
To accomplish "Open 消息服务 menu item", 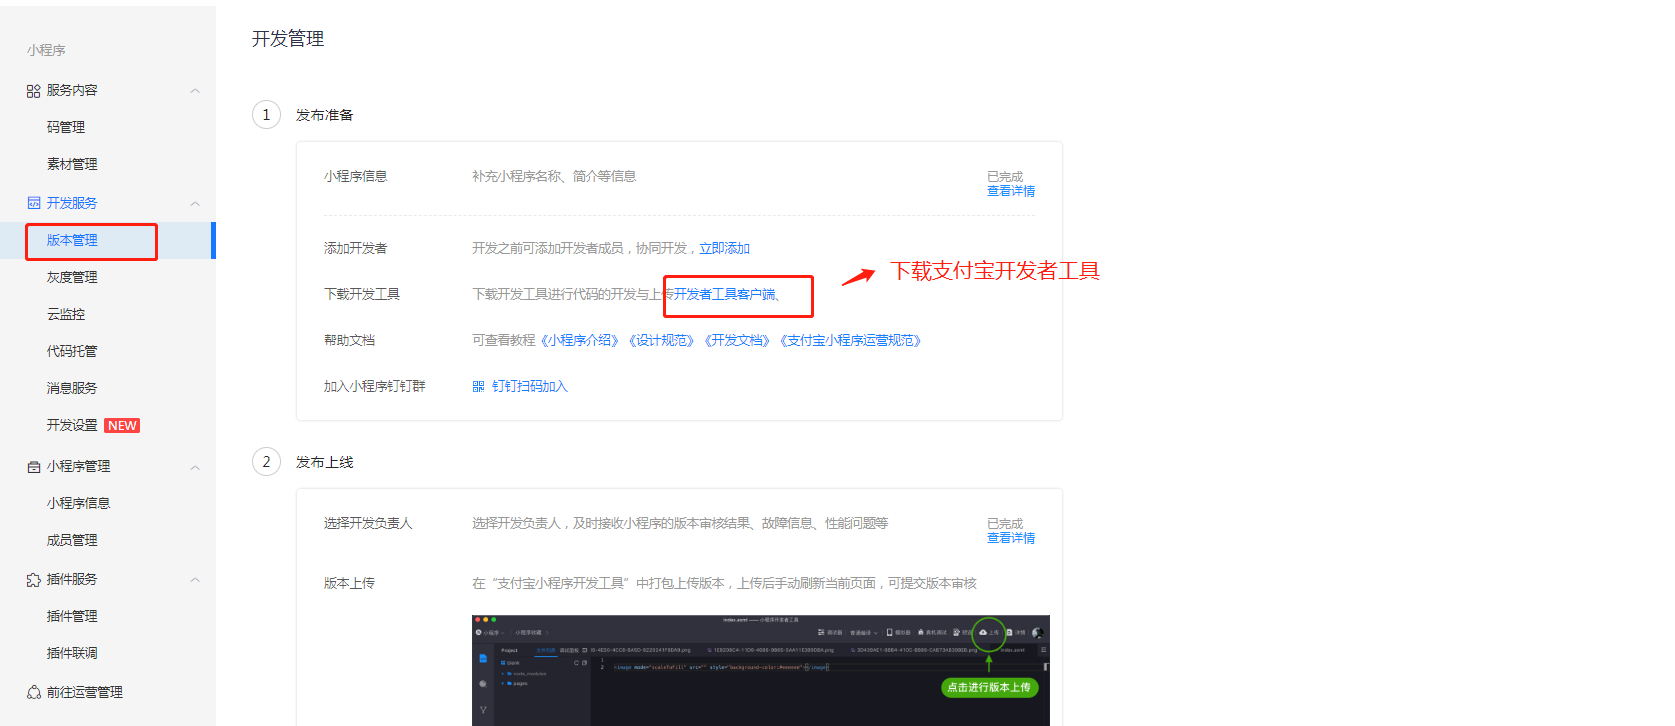I will [72, 388].
